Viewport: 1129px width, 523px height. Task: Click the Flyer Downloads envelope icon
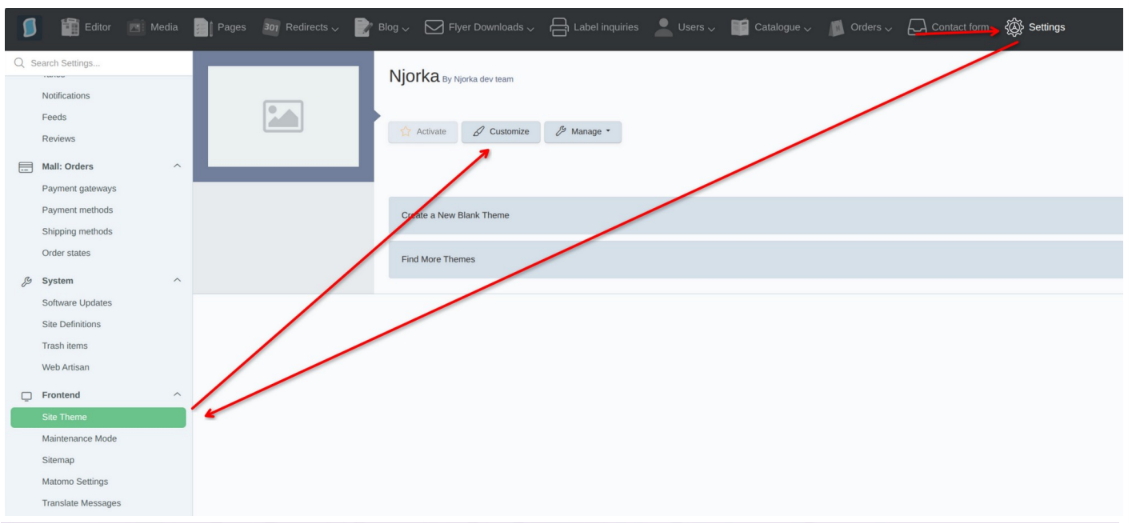[433, 27]
